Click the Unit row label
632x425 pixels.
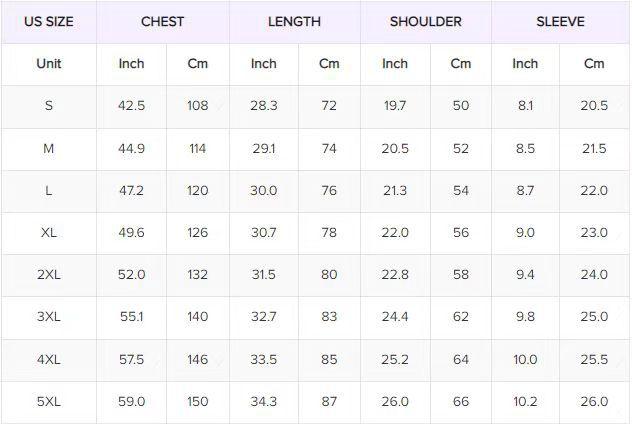point(48,63)
